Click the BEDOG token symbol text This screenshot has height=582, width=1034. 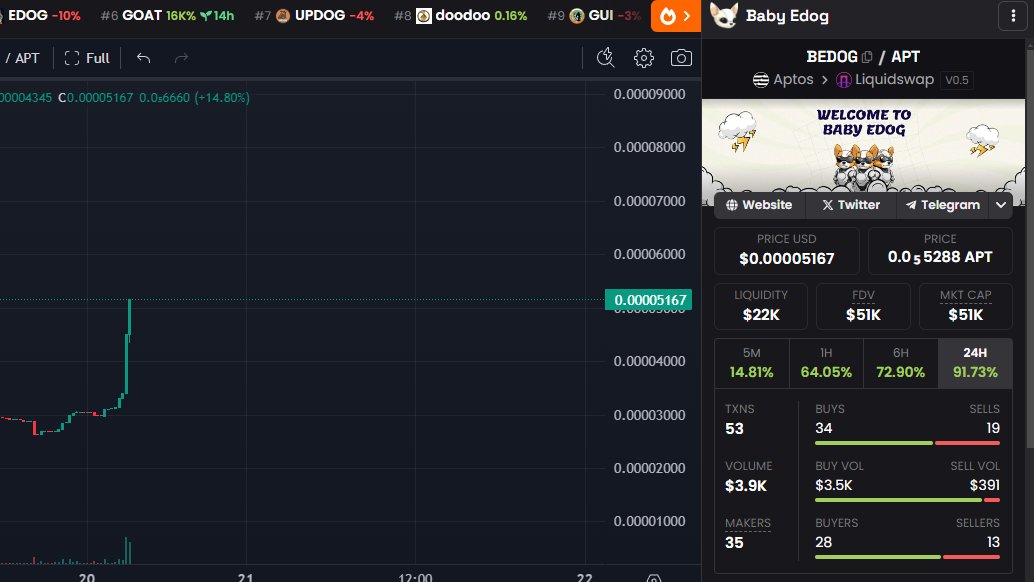tap(832, 57)
